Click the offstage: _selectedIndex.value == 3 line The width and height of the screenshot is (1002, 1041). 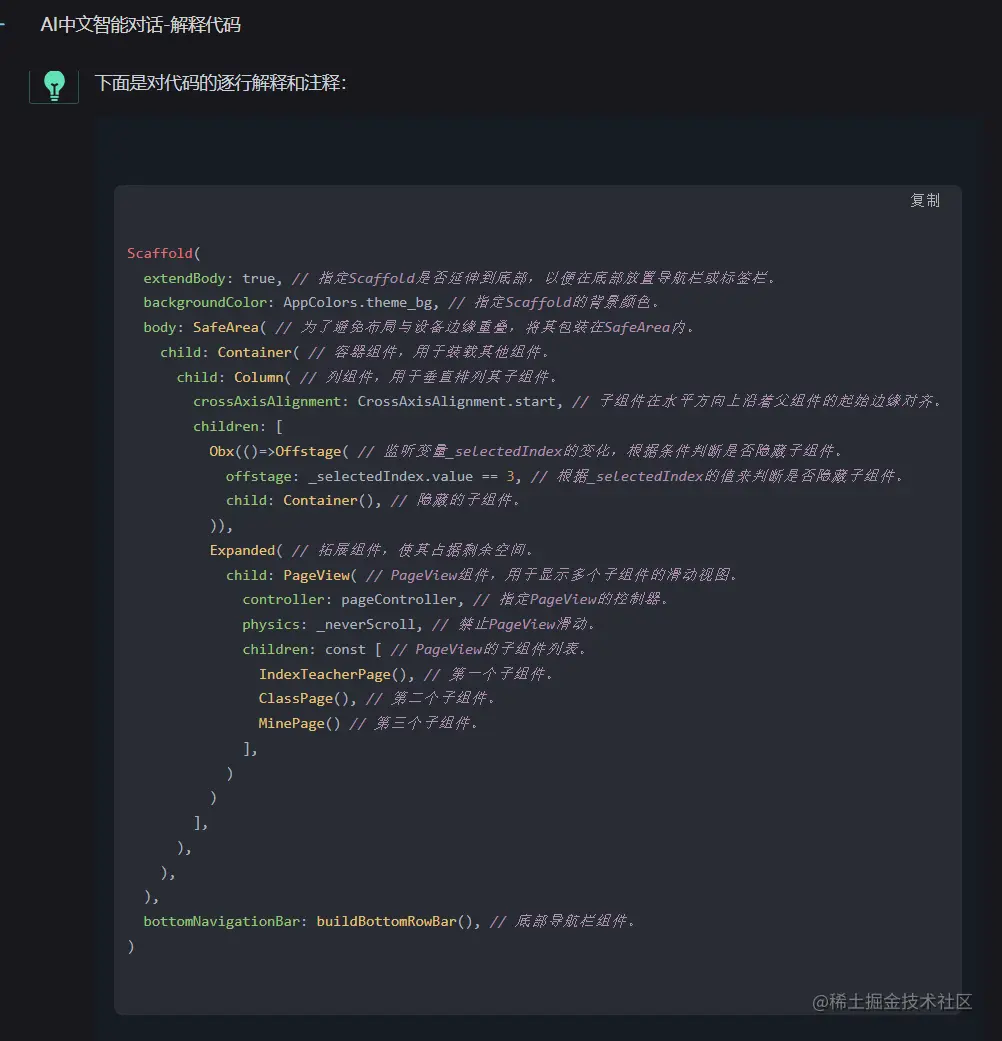pos(564,476)
